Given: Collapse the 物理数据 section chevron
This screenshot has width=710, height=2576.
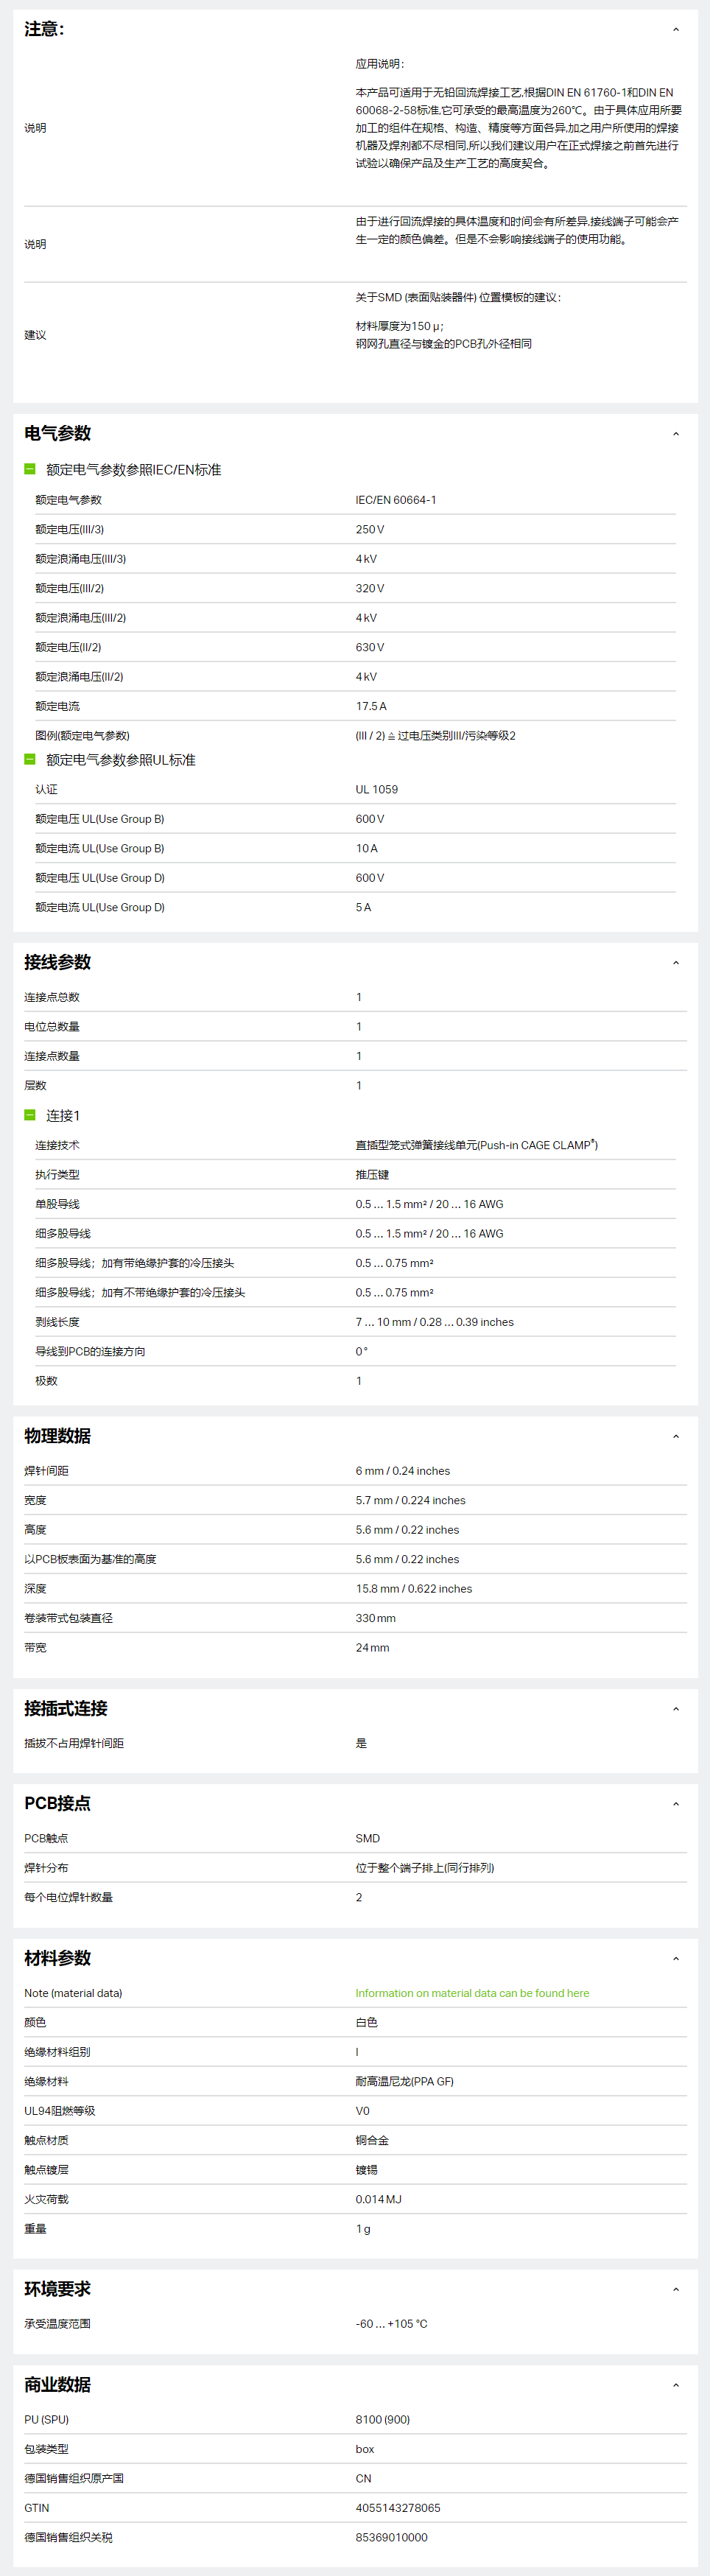Looking at the screenshot, I should point(676,1437).
